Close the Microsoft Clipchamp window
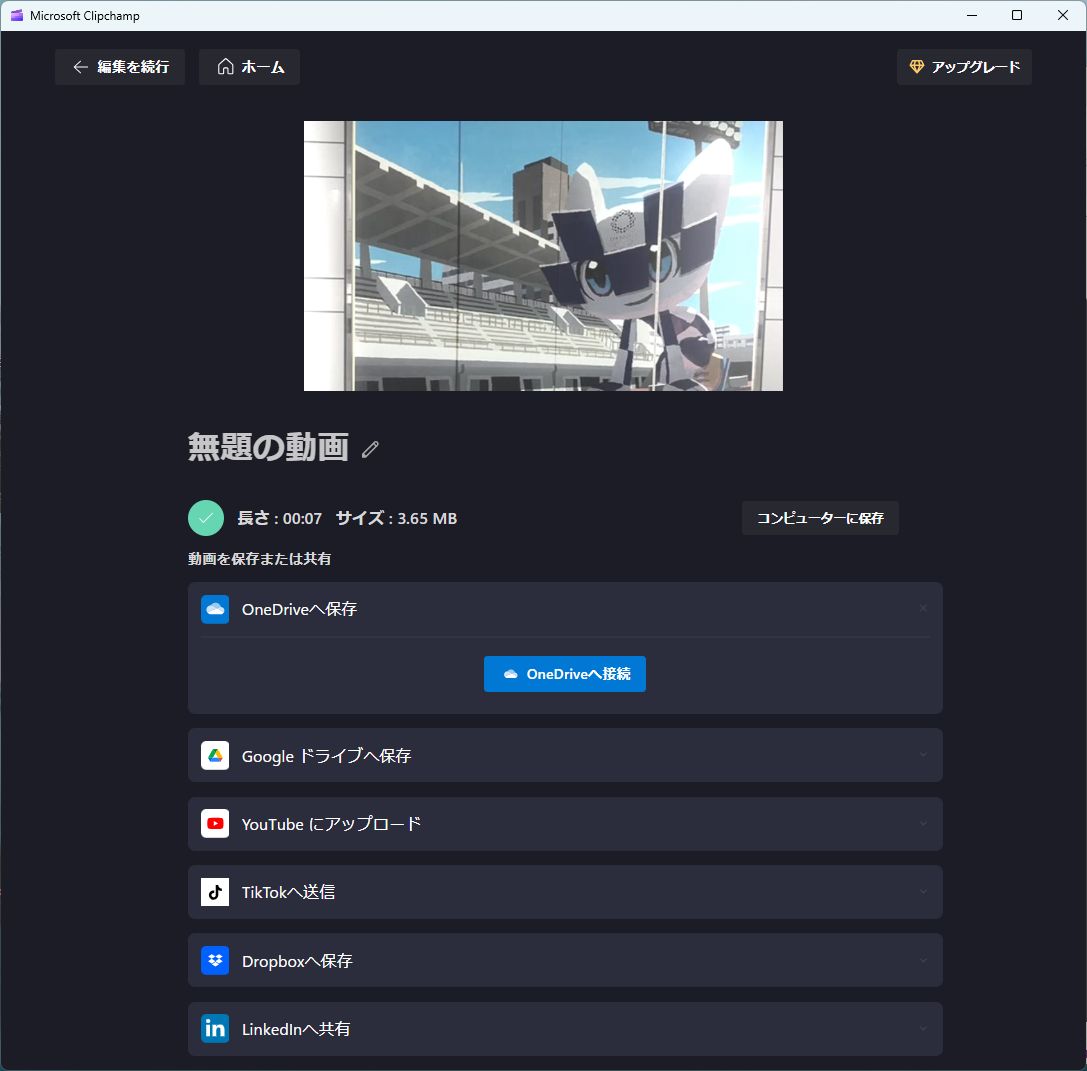The image size is (1087, 1071). click(1063, 15)
